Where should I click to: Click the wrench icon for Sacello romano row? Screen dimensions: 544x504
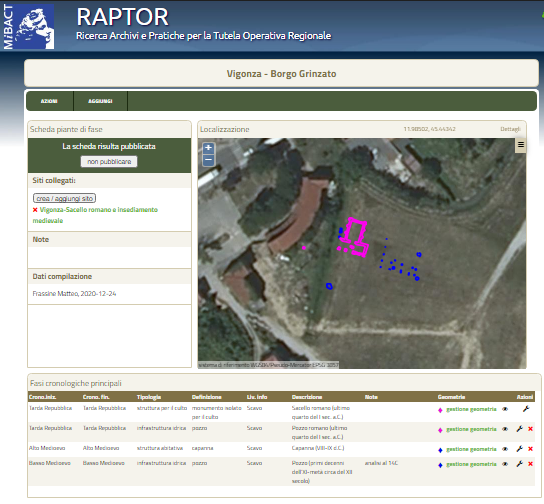pos(526,409)
